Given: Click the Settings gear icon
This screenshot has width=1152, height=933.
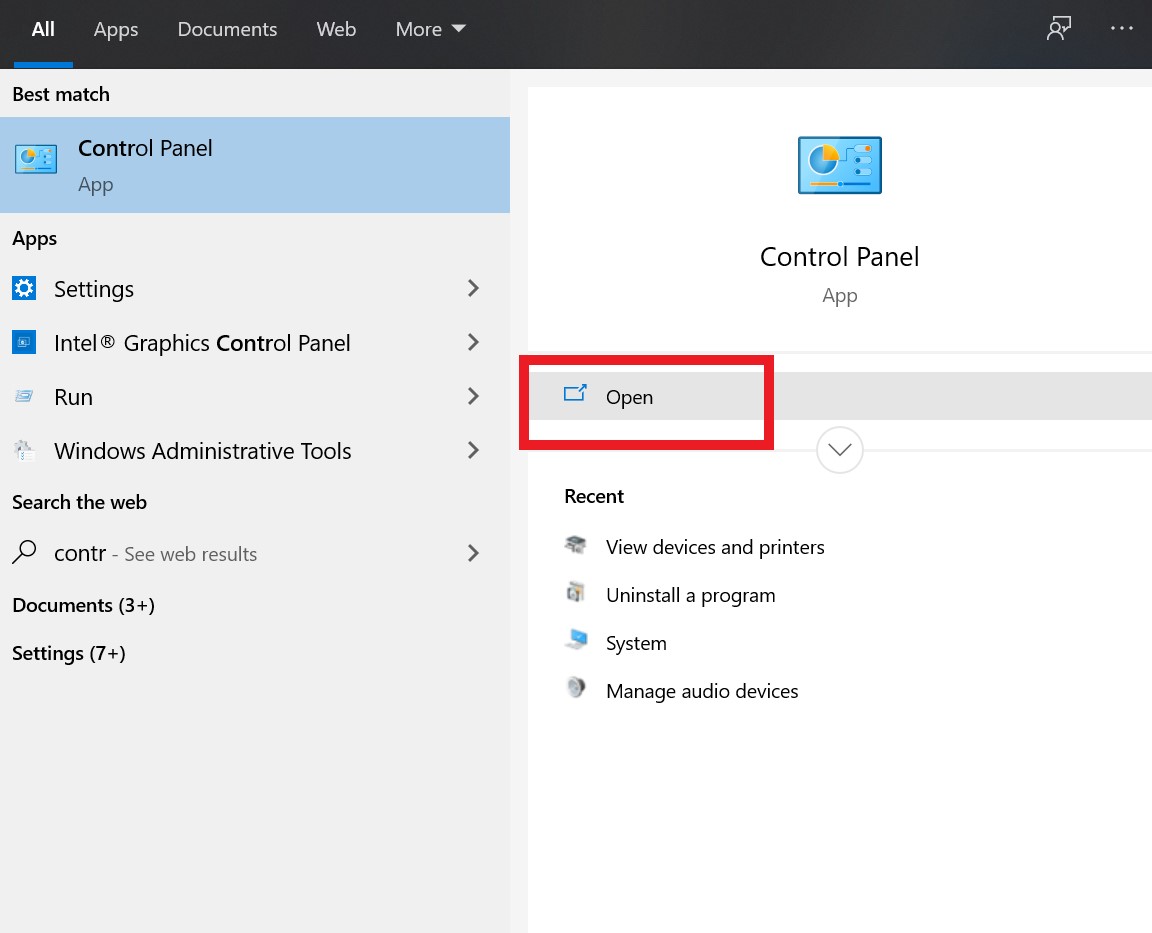Looking at the screenshot, I should 24,288.
